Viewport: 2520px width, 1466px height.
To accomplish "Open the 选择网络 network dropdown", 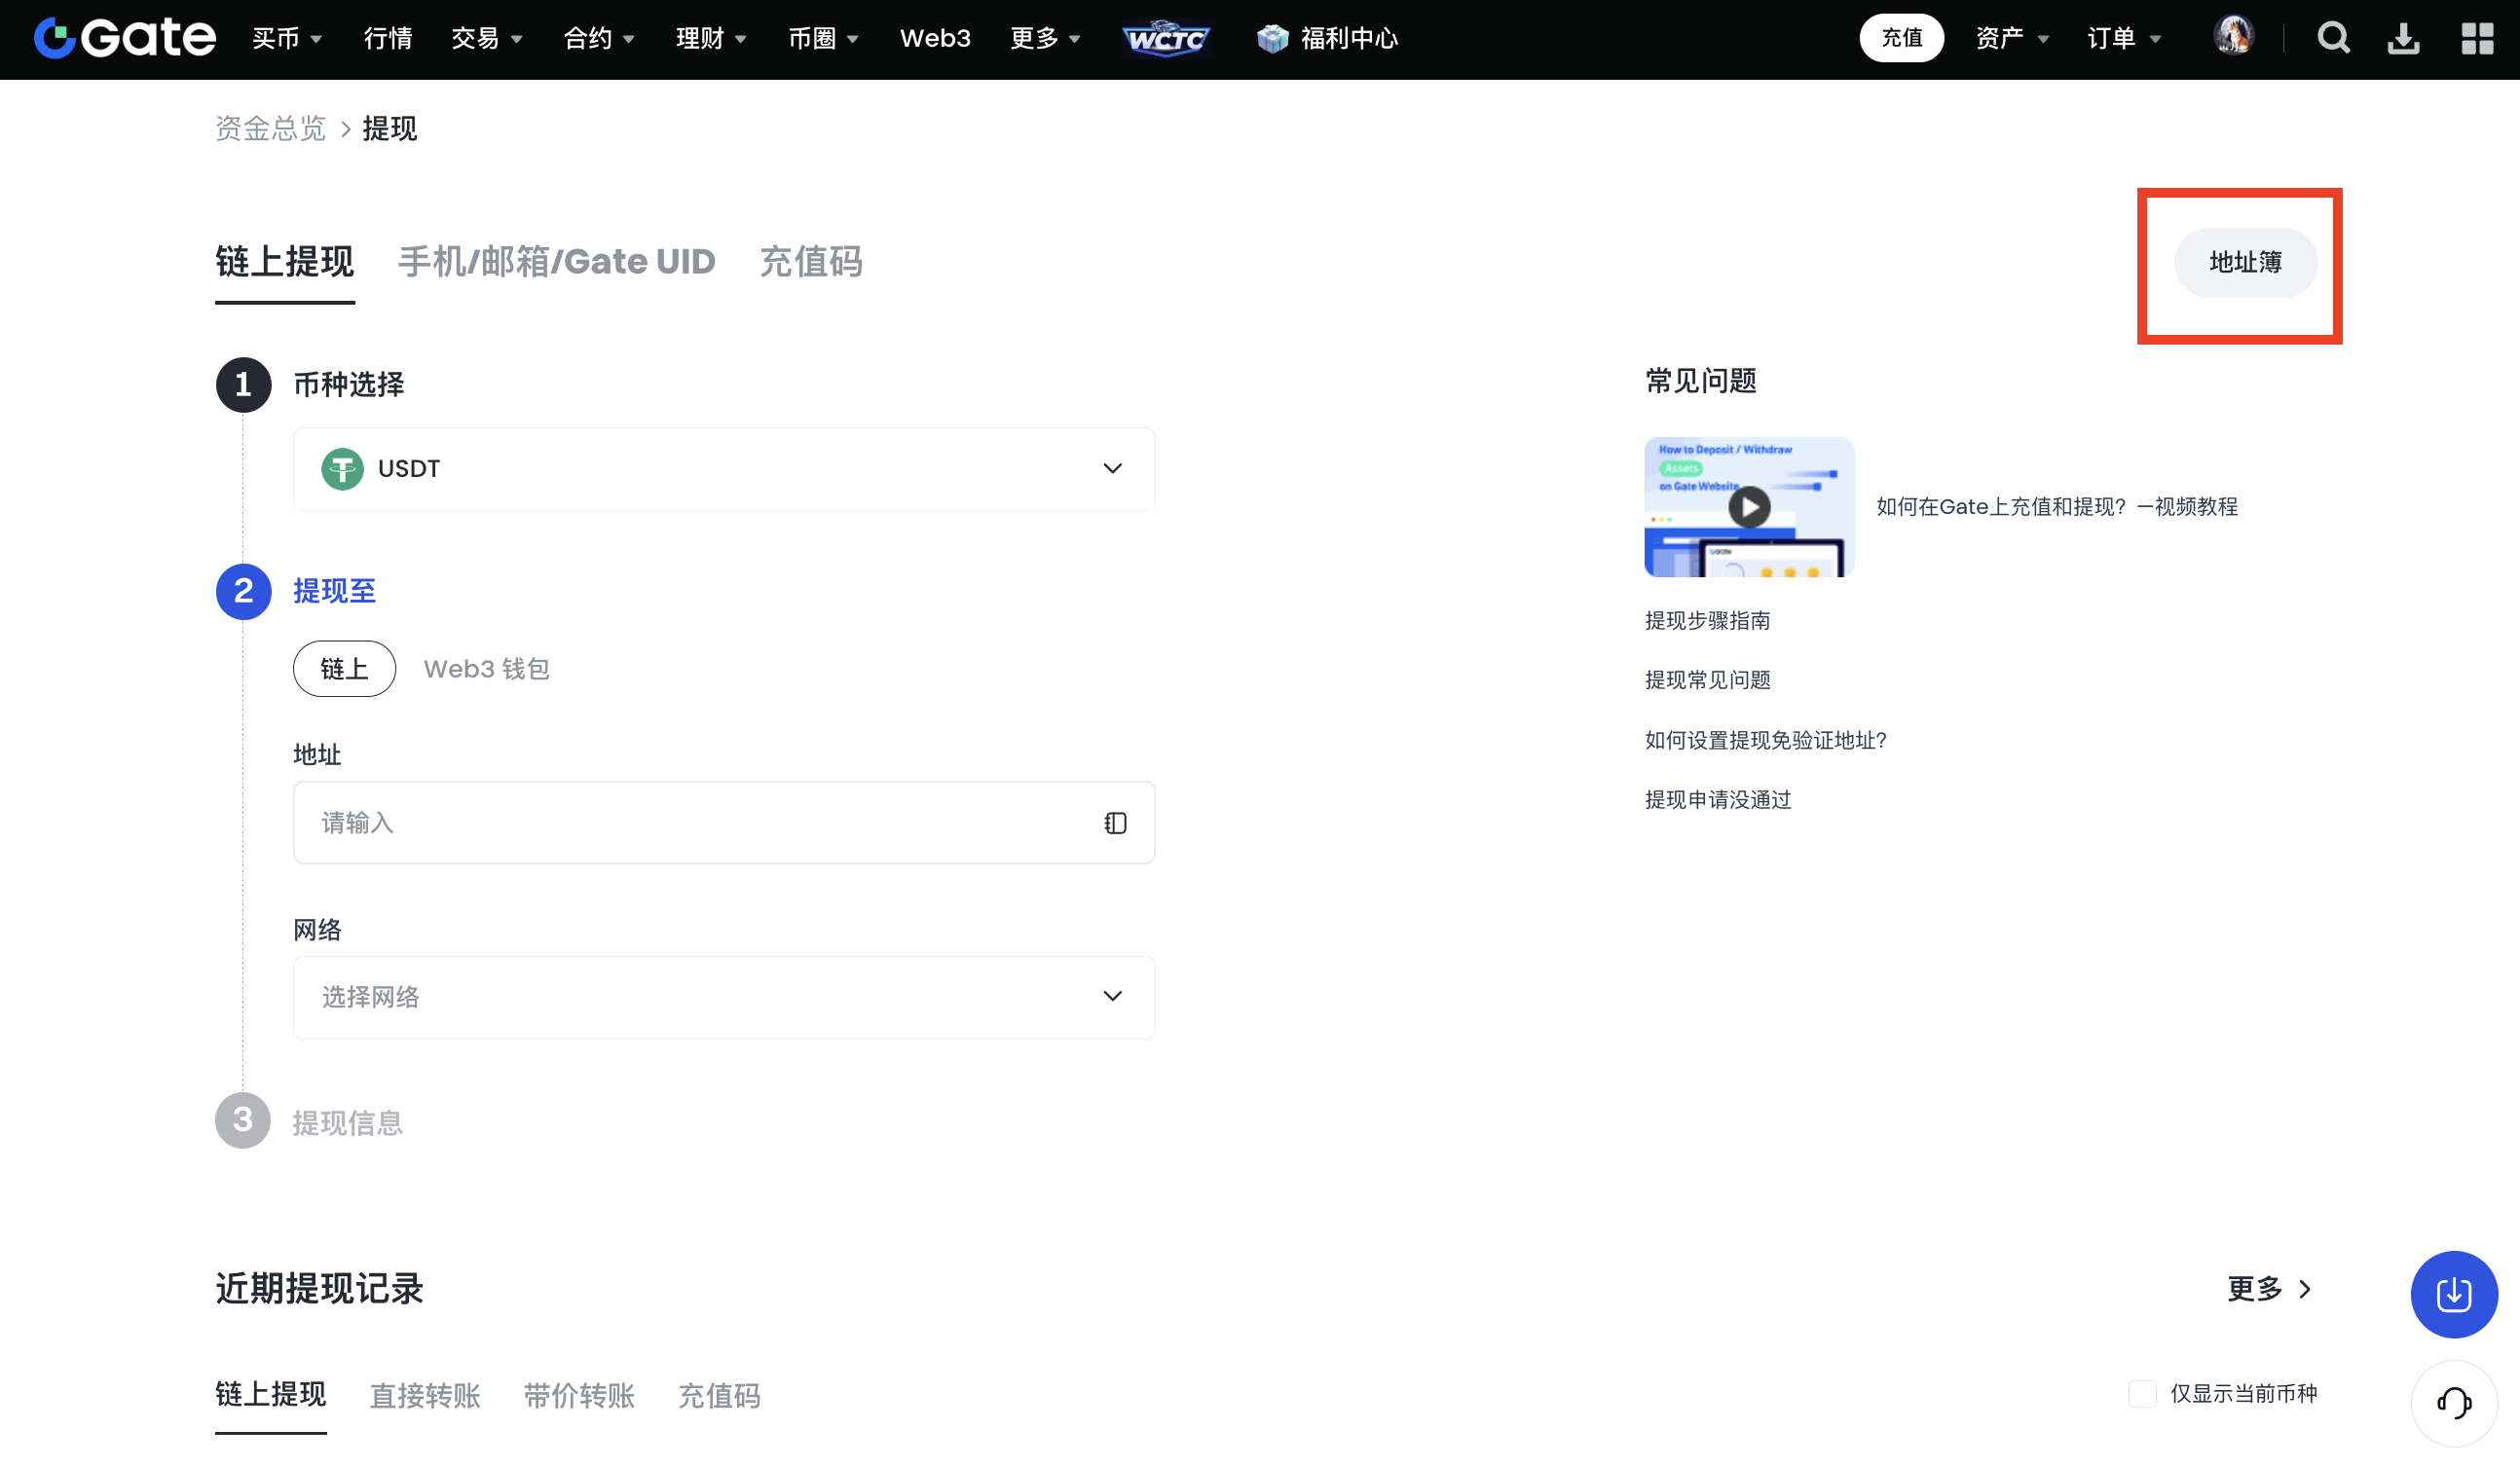I will point(723,997).
